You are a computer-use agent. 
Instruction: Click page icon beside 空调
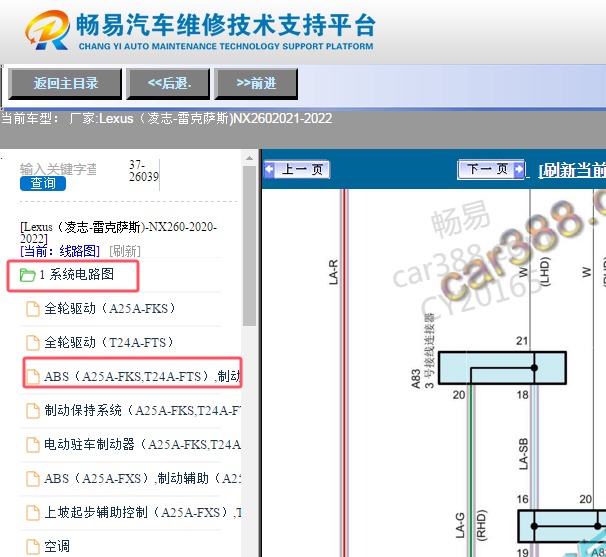33,547
